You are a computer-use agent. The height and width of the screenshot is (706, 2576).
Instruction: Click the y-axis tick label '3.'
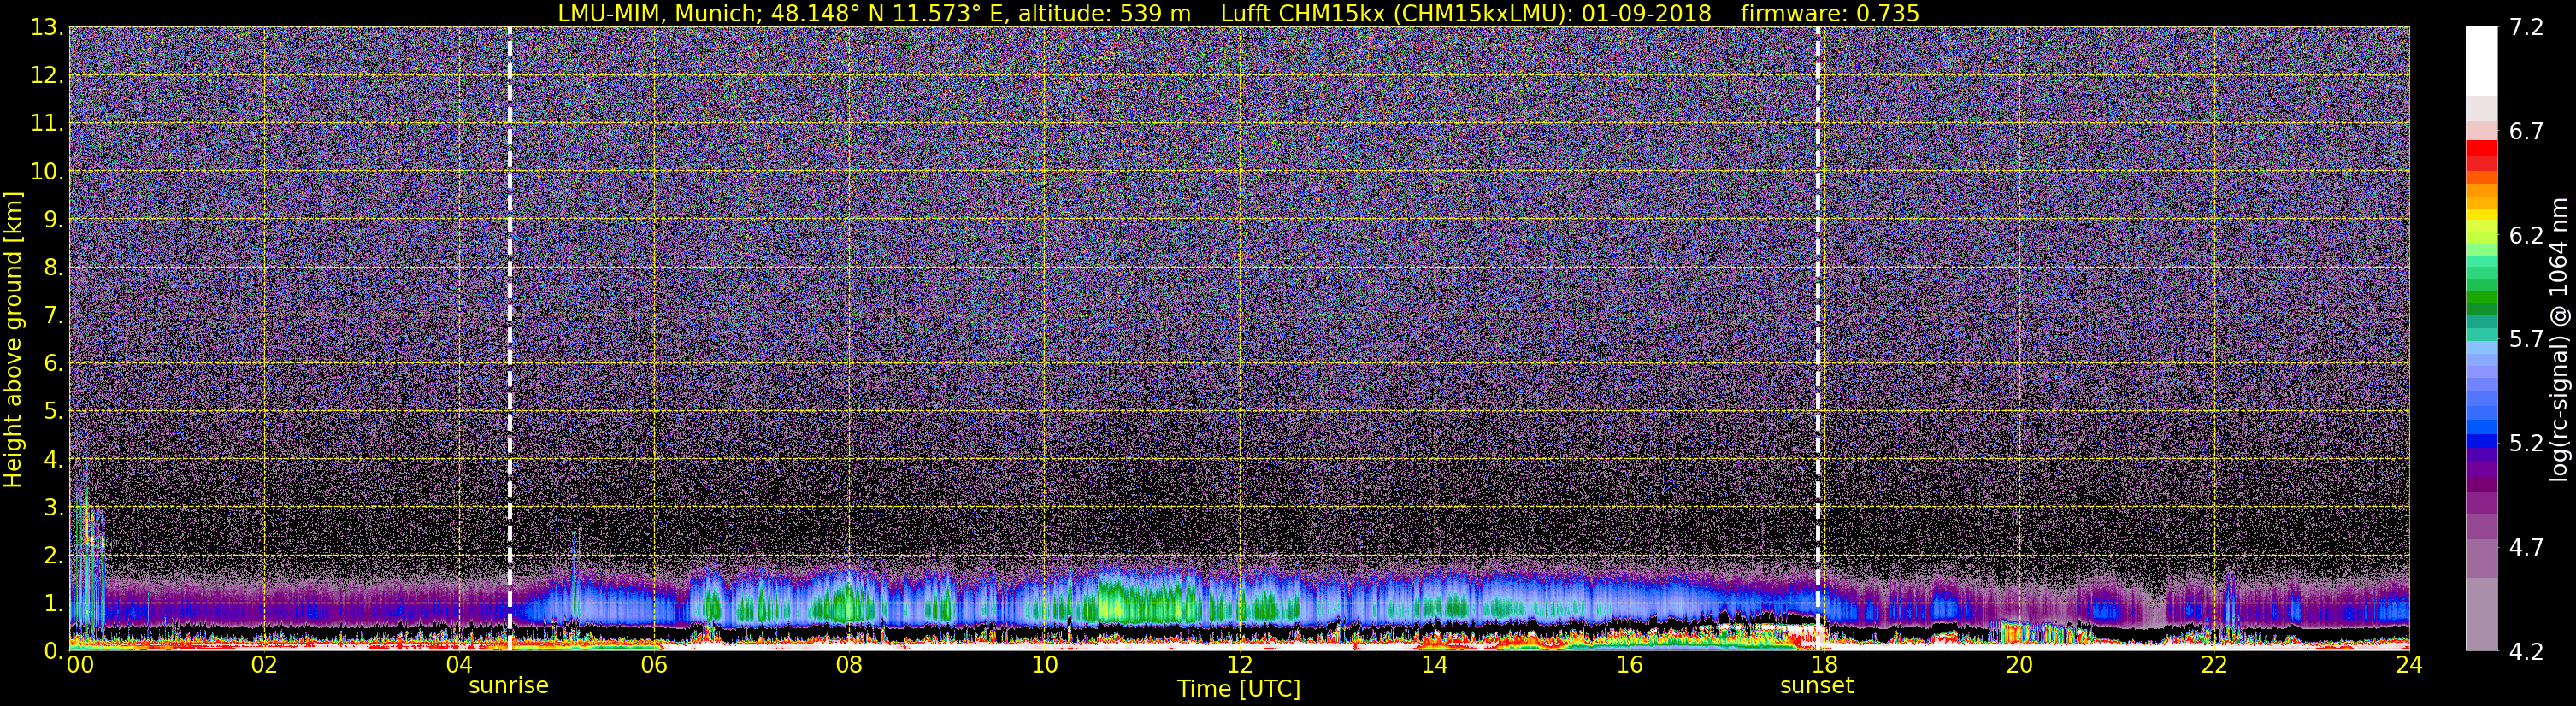point(54,508)
